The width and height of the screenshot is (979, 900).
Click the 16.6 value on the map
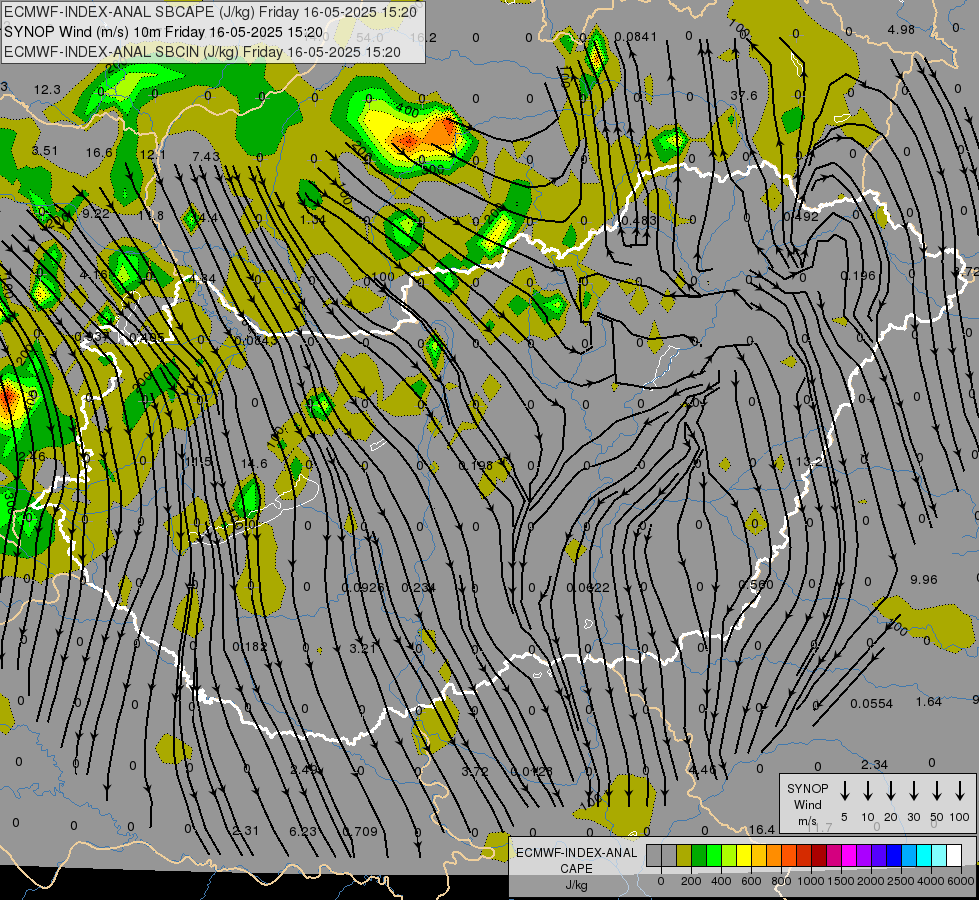(x=99, y=152)
